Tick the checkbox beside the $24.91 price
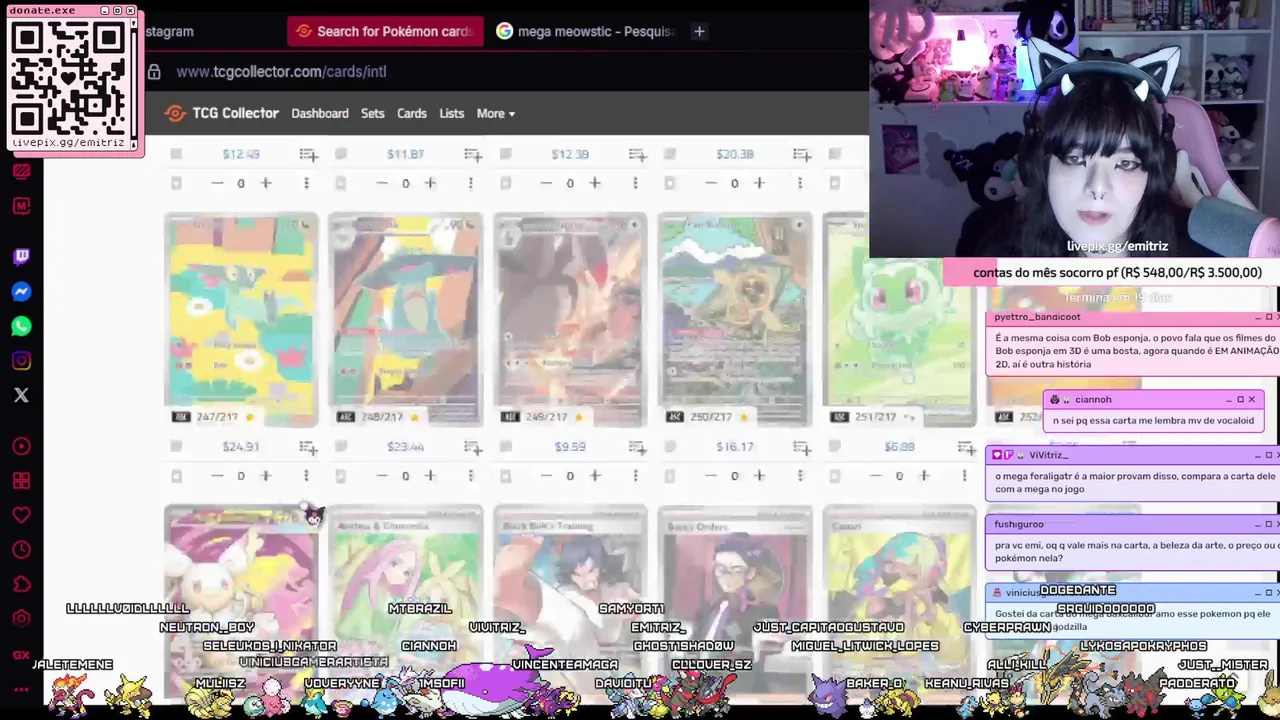The height and width of the screenshot is (720, 1280). 176,446
